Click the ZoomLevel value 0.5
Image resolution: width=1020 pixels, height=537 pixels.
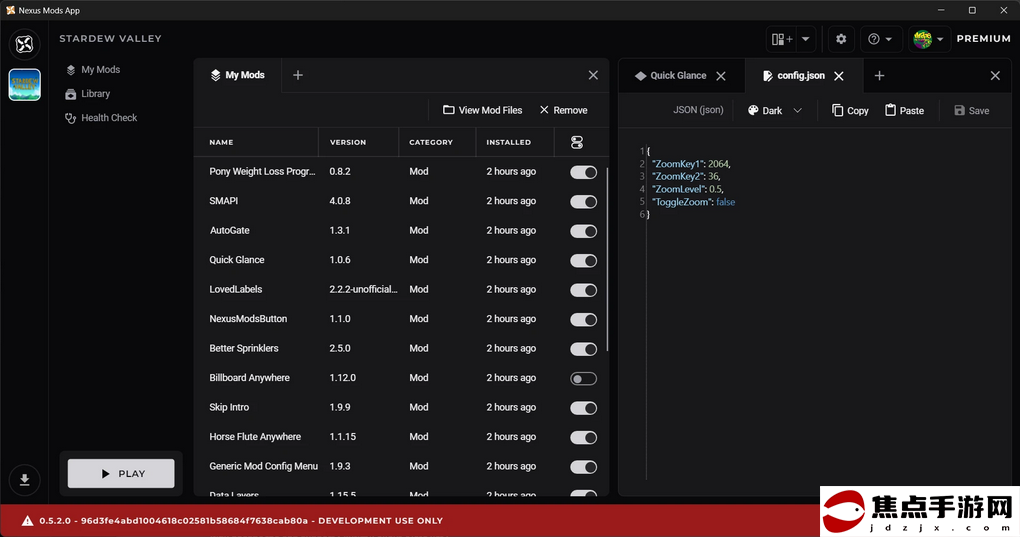716,189
